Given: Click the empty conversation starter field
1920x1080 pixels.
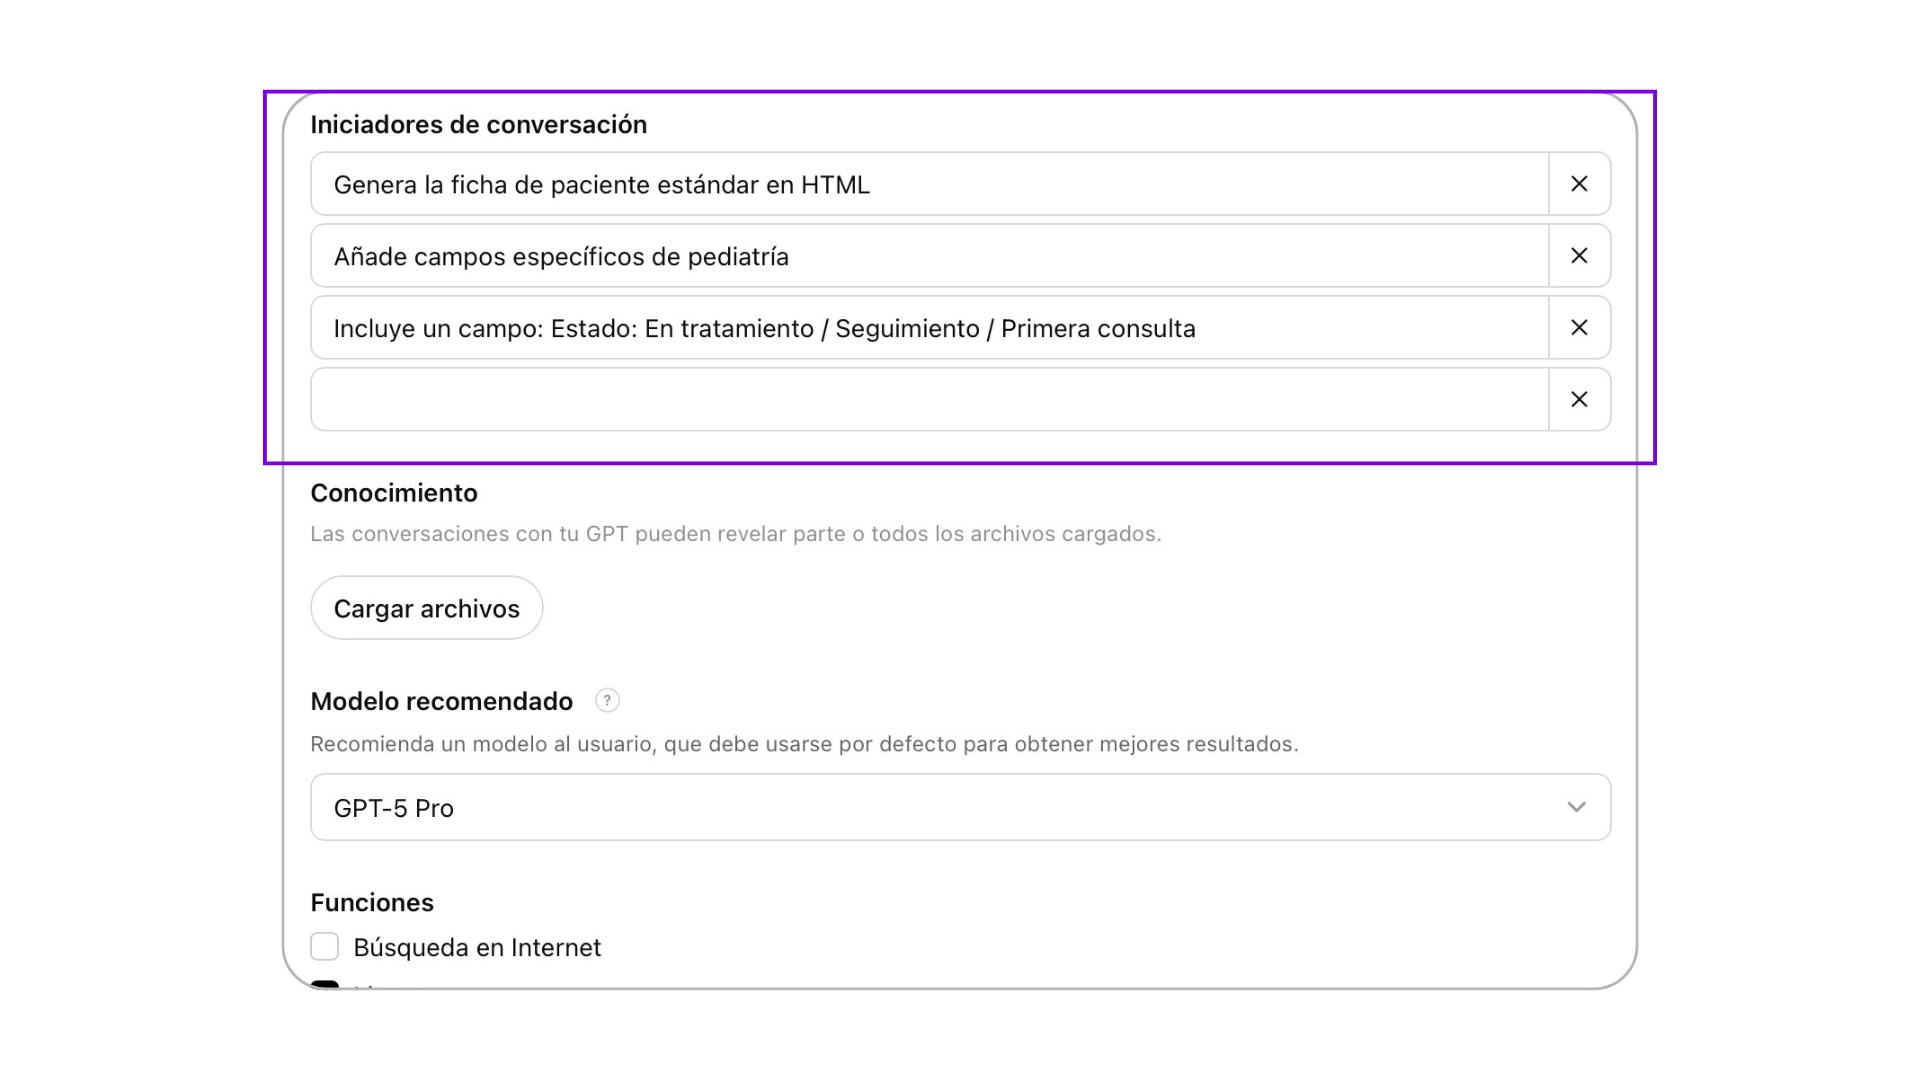Looking at the screenshot, I should pos(930,400).
